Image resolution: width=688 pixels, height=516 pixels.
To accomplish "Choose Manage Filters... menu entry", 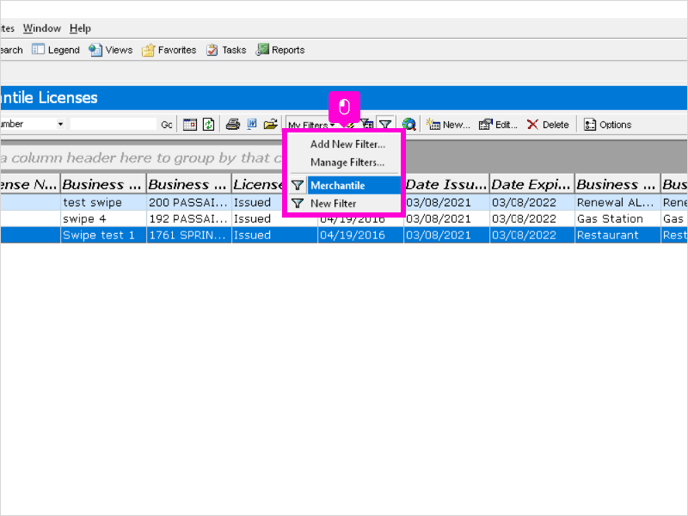I will 347,162.
